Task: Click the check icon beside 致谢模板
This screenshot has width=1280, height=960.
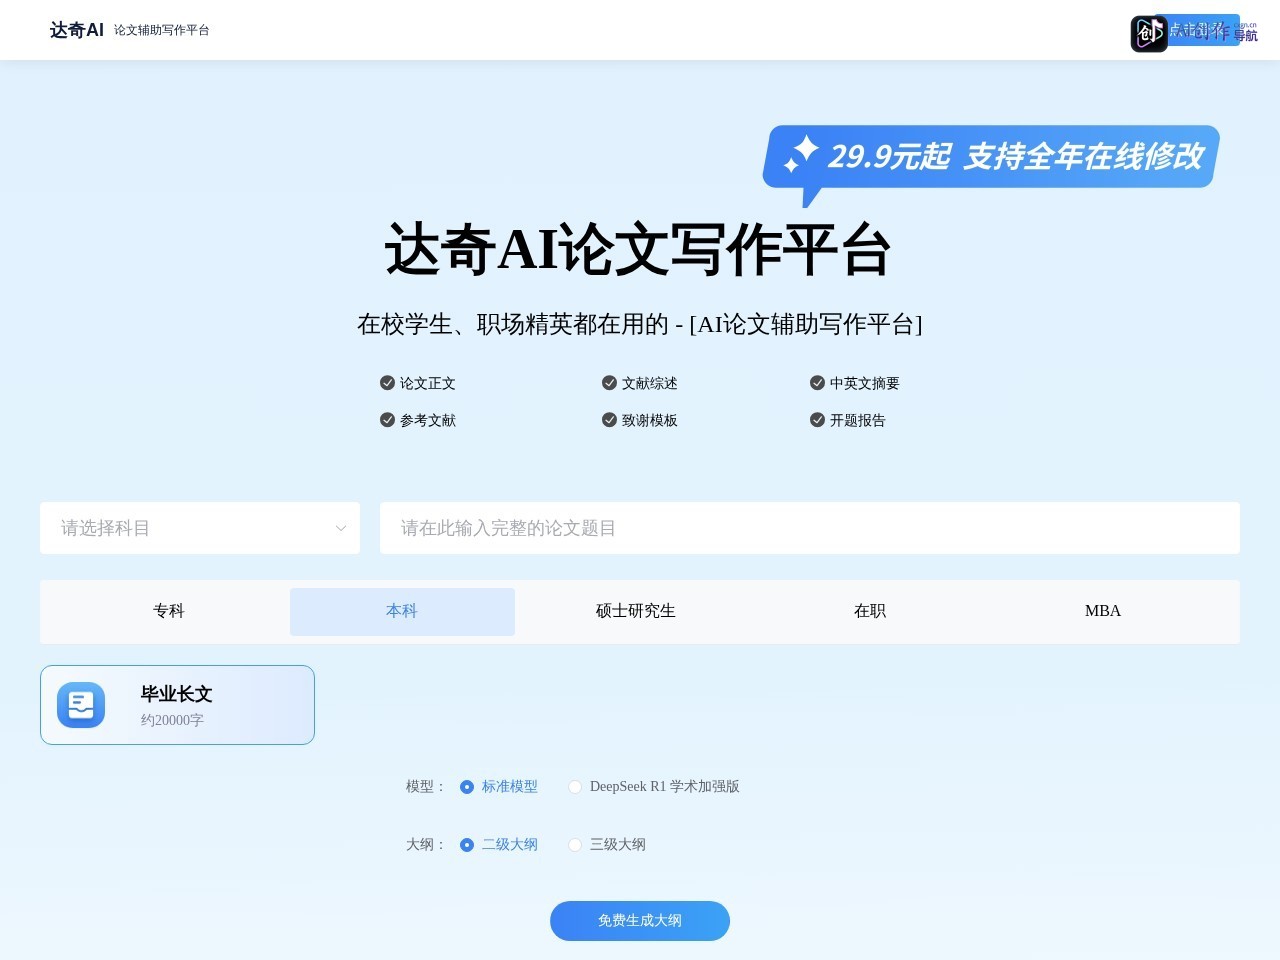Action: [609, 420]
